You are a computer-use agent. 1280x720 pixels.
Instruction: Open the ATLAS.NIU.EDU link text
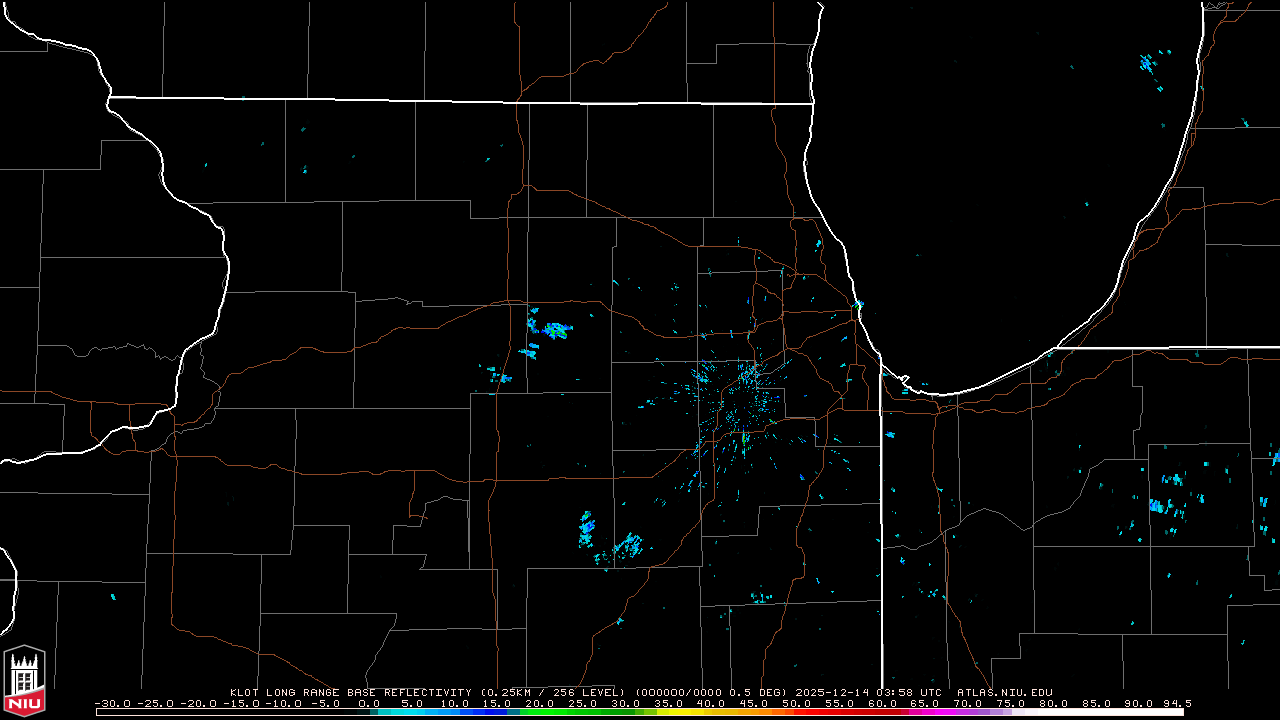pos(1004,692)
